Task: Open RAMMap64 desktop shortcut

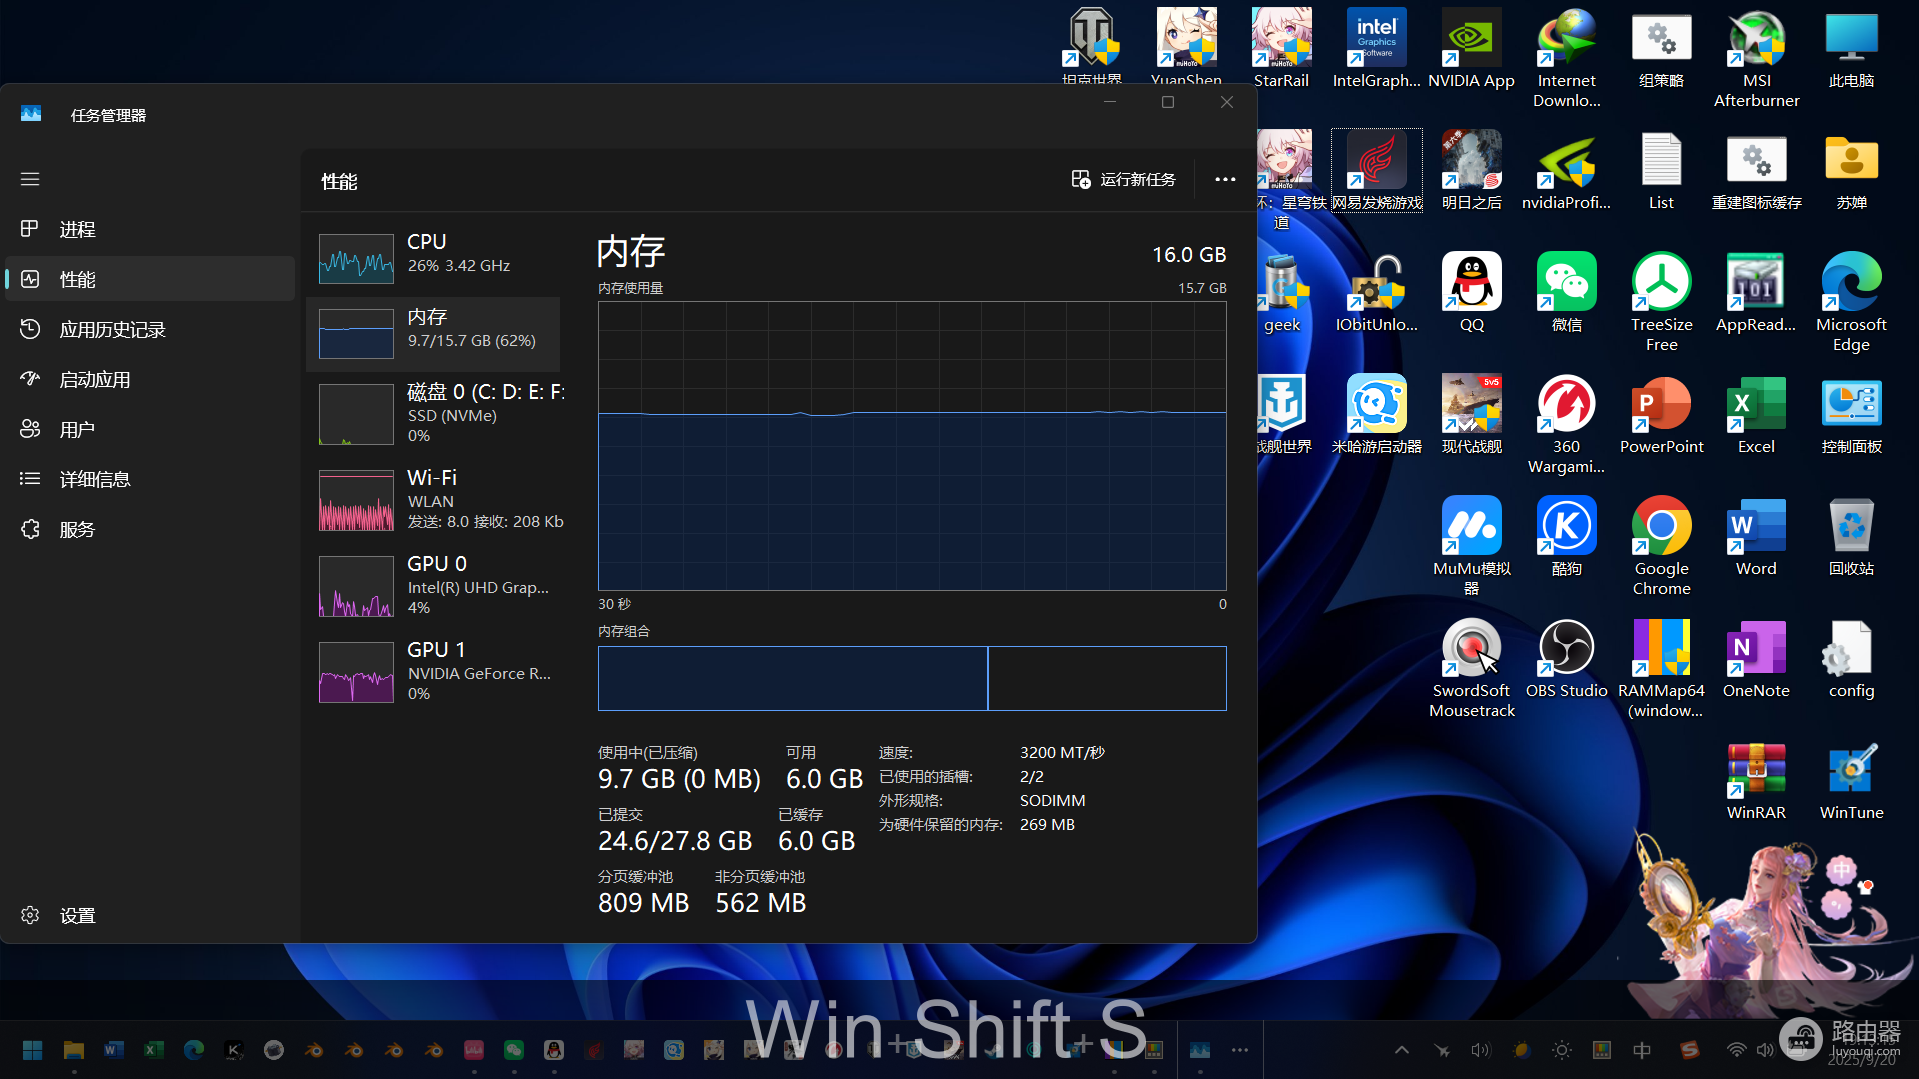Action: pos(1661,669)
